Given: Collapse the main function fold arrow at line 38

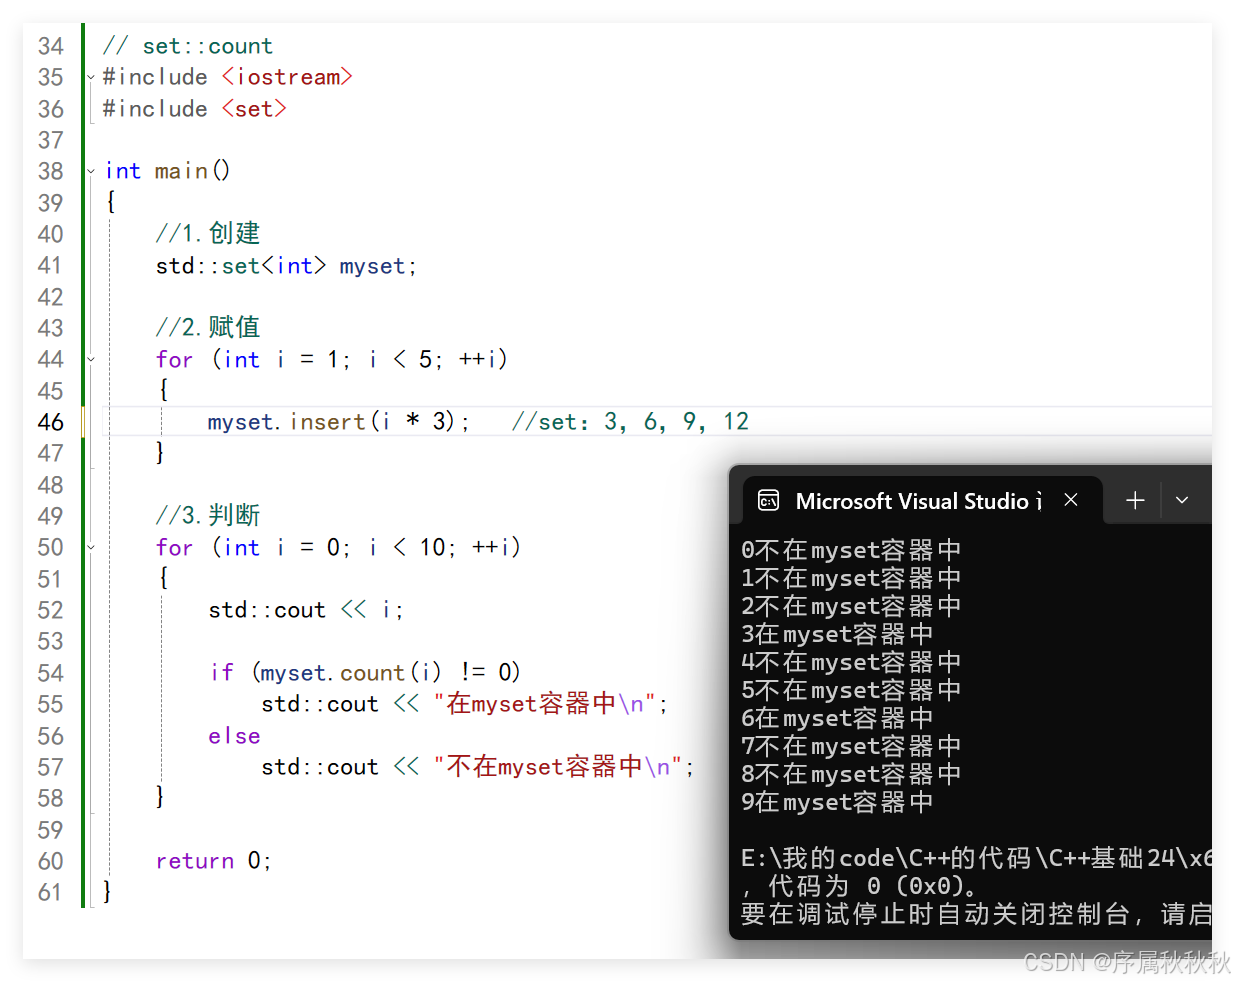Looking at the screenshot, I should point(89,171).
